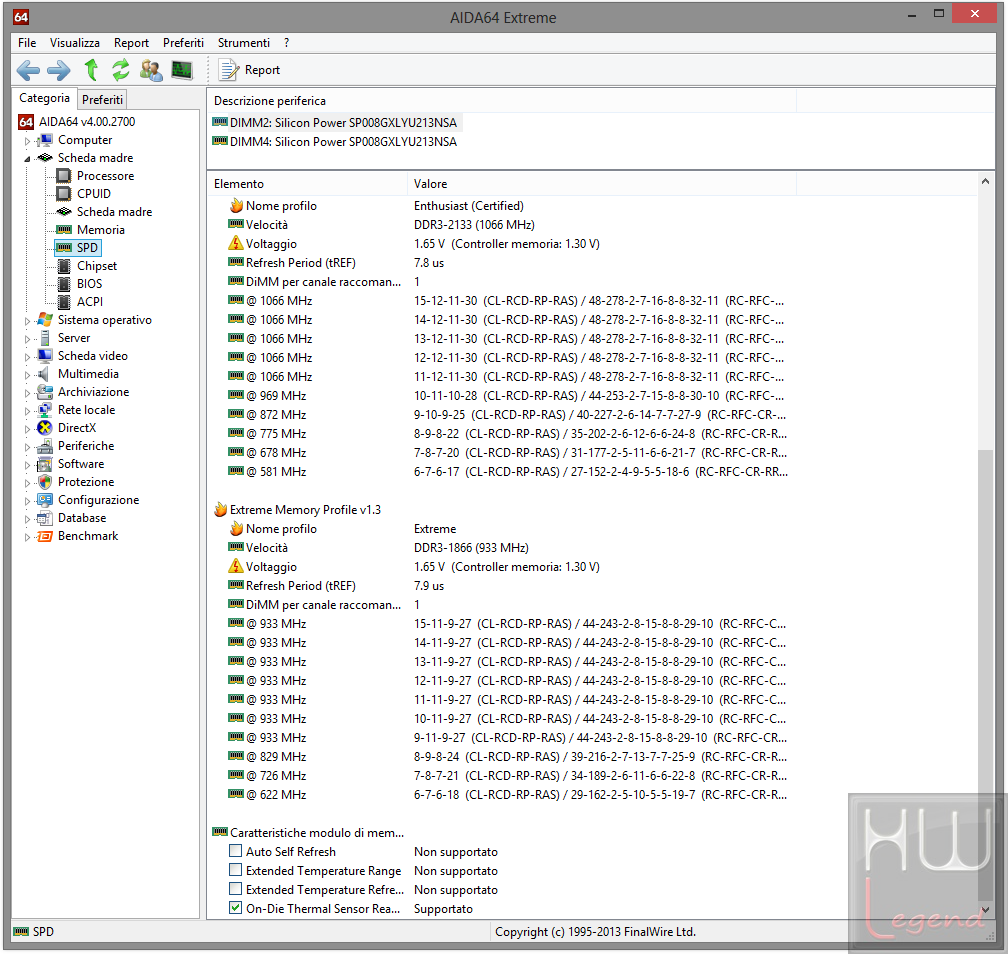Expand the Scheda video node
This screenshot has height=954, width=1008.
27,357
